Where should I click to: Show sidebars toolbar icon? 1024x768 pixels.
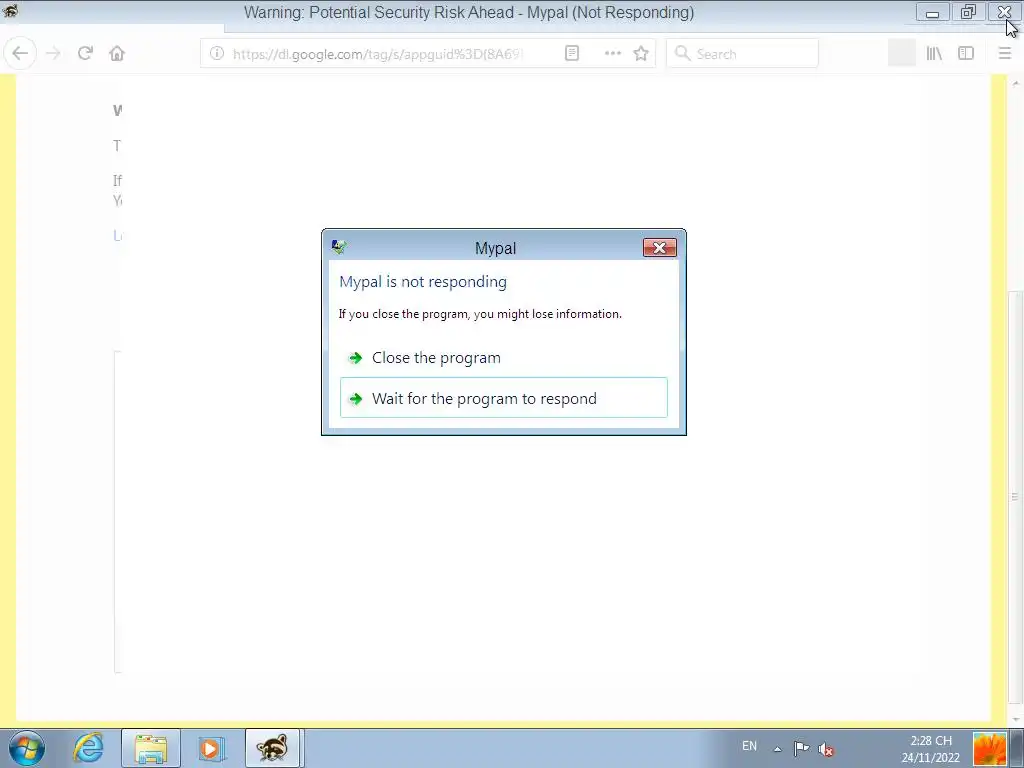966,54
